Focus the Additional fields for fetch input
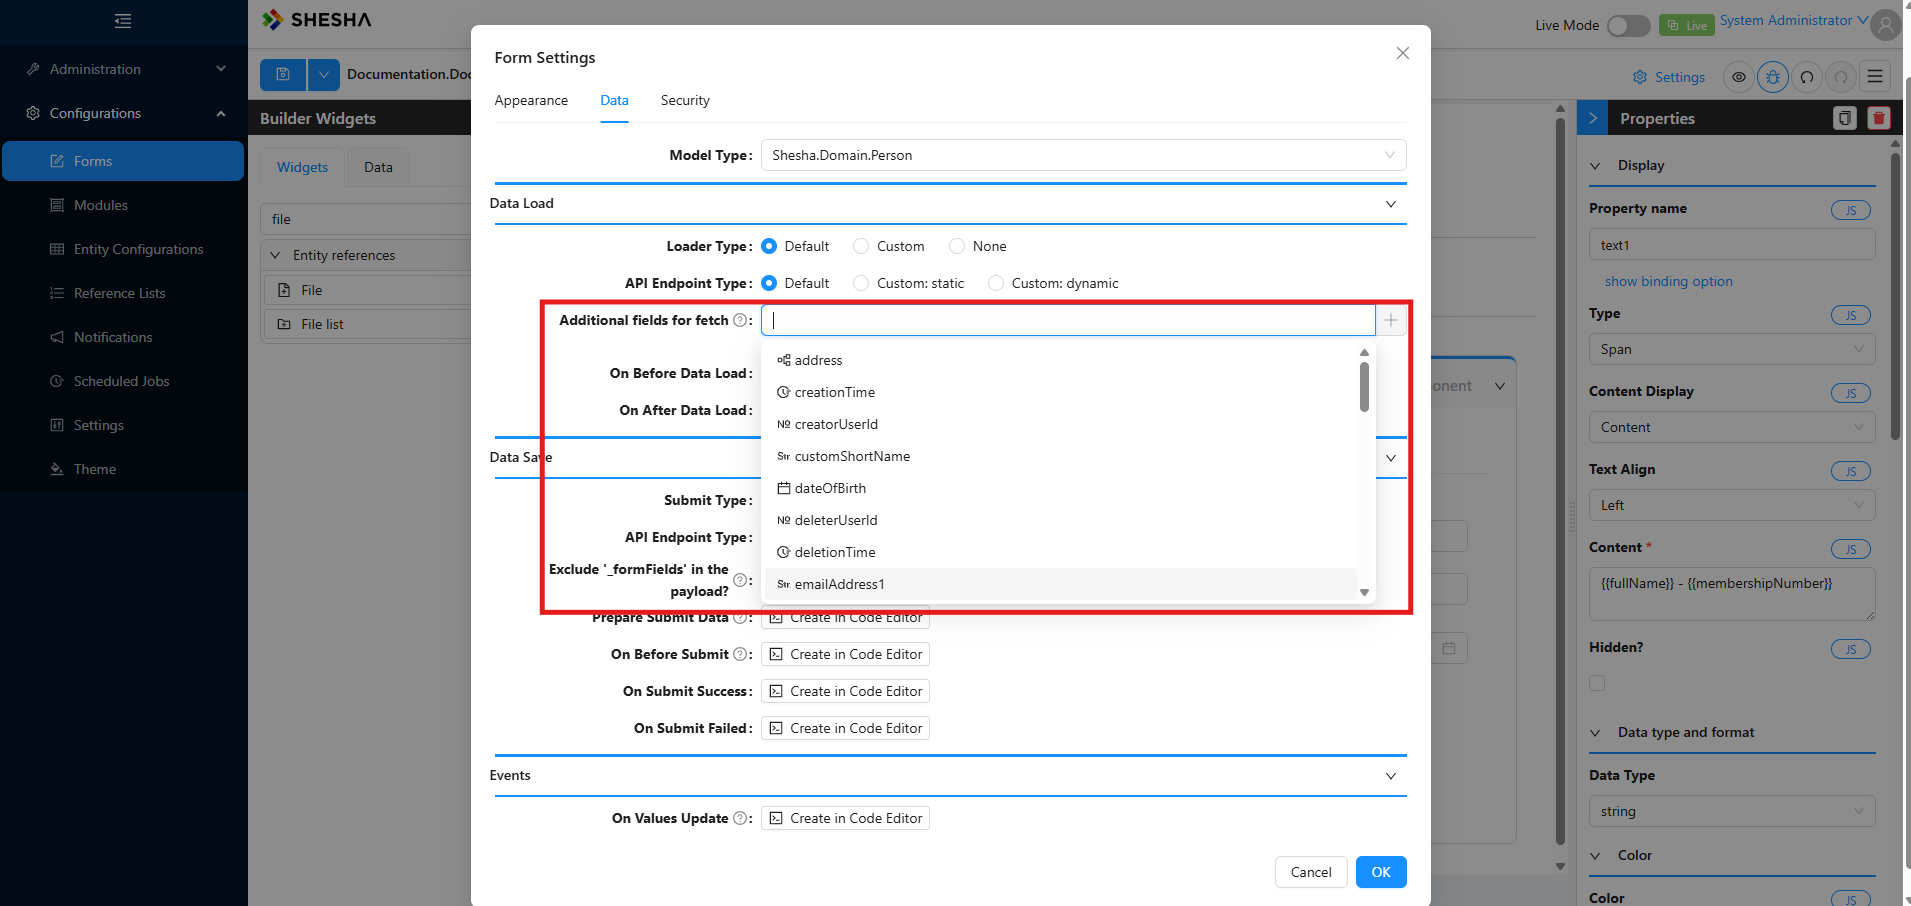 tap(1068, 320)
